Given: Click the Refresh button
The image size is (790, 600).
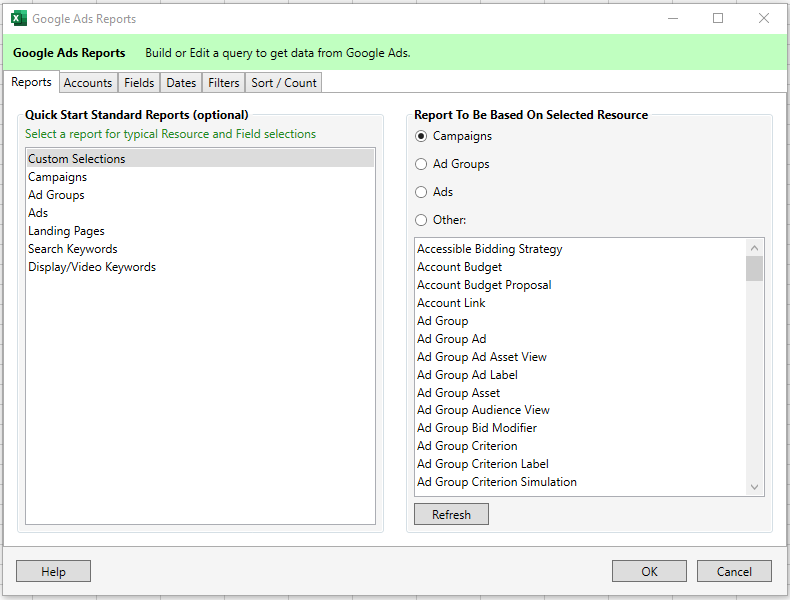Looking at the screenshot, I should click(451, 514).
